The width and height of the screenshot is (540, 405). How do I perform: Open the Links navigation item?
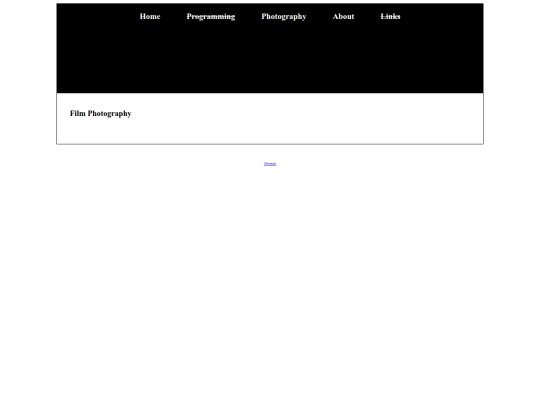tap(390, 17)
